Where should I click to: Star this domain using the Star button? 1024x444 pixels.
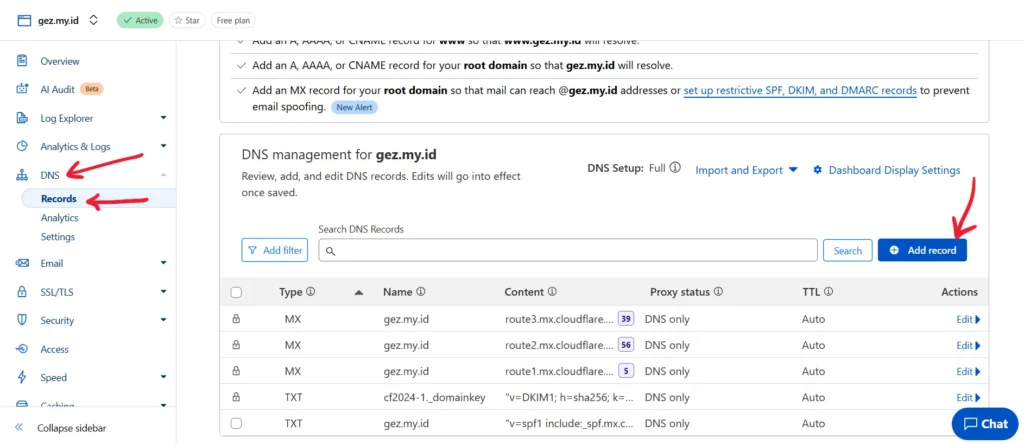[x=187, y=20]
